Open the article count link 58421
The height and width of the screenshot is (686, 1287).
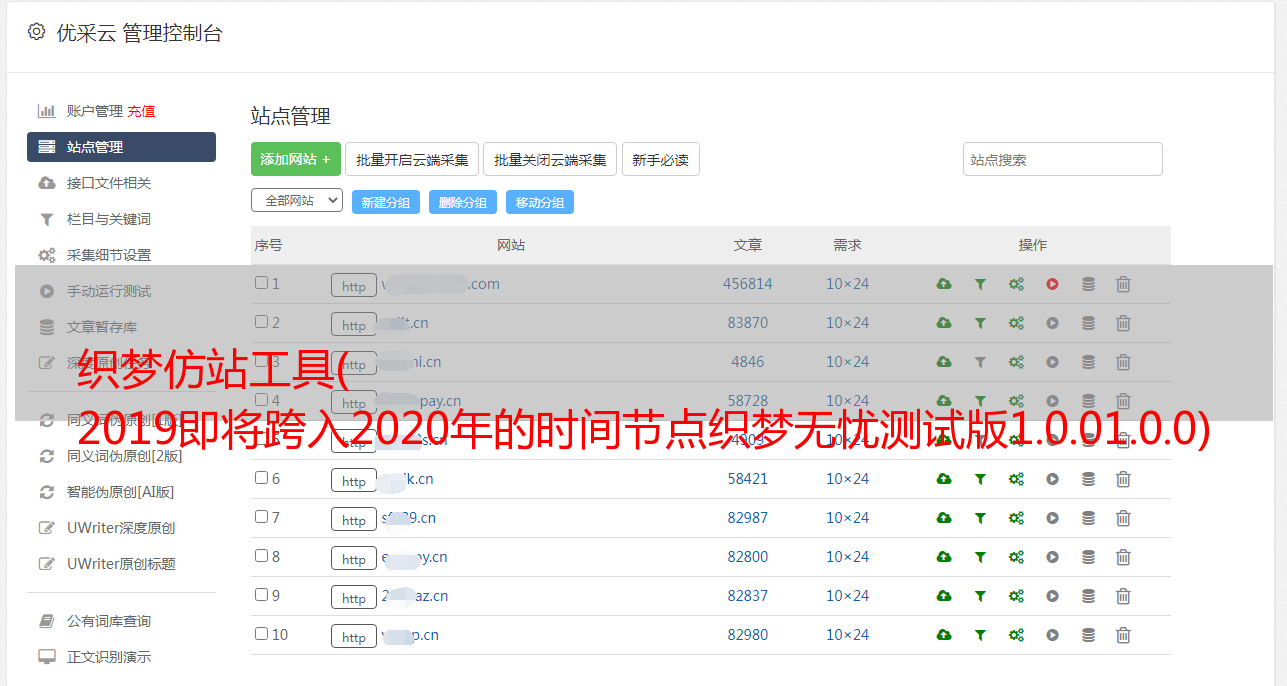[748, 479]
